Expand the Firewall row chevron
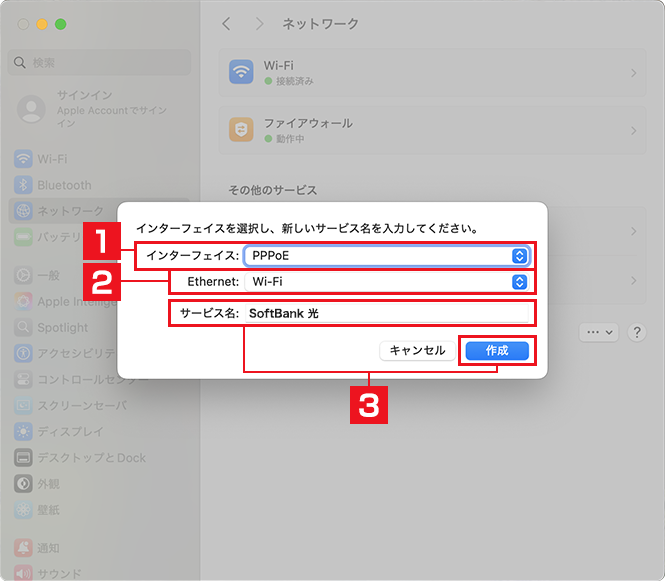The image size is (665, 581). click(634, 131)
